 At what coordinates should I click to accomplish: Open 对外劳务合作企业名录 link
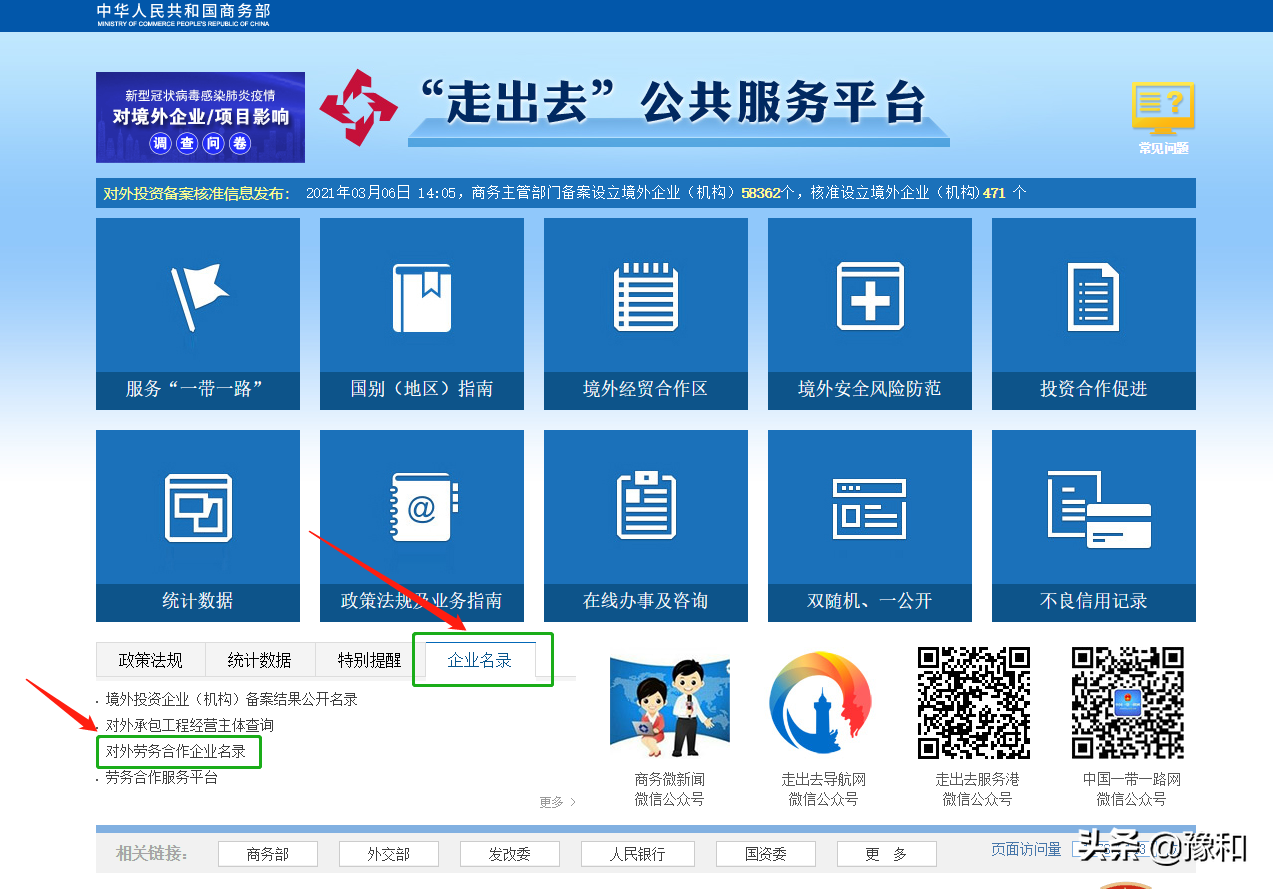pyautogui.click(x=178, y=753)
